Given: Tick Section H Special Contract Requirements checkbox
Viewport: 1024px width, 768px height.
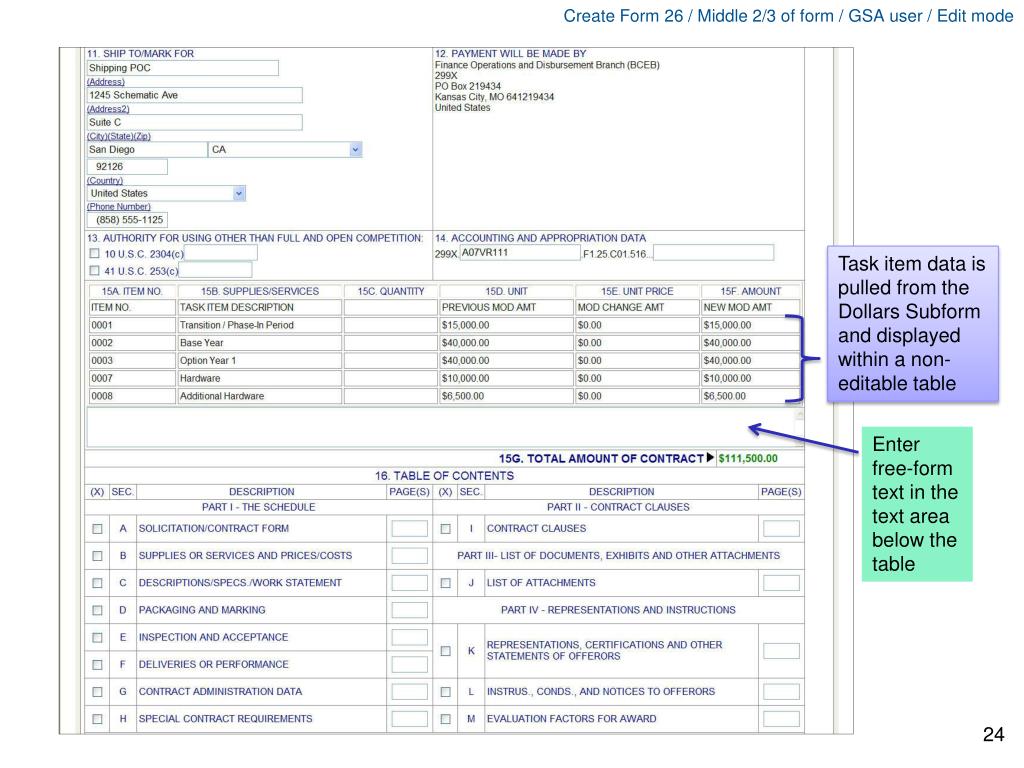Looking at the screenshot, I should [97, 719].
